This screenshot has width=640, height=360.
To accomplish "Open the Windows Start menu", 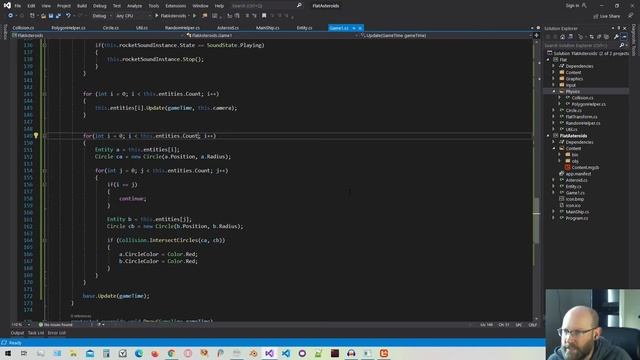I will pyautogui.click(x=8, y=353).
